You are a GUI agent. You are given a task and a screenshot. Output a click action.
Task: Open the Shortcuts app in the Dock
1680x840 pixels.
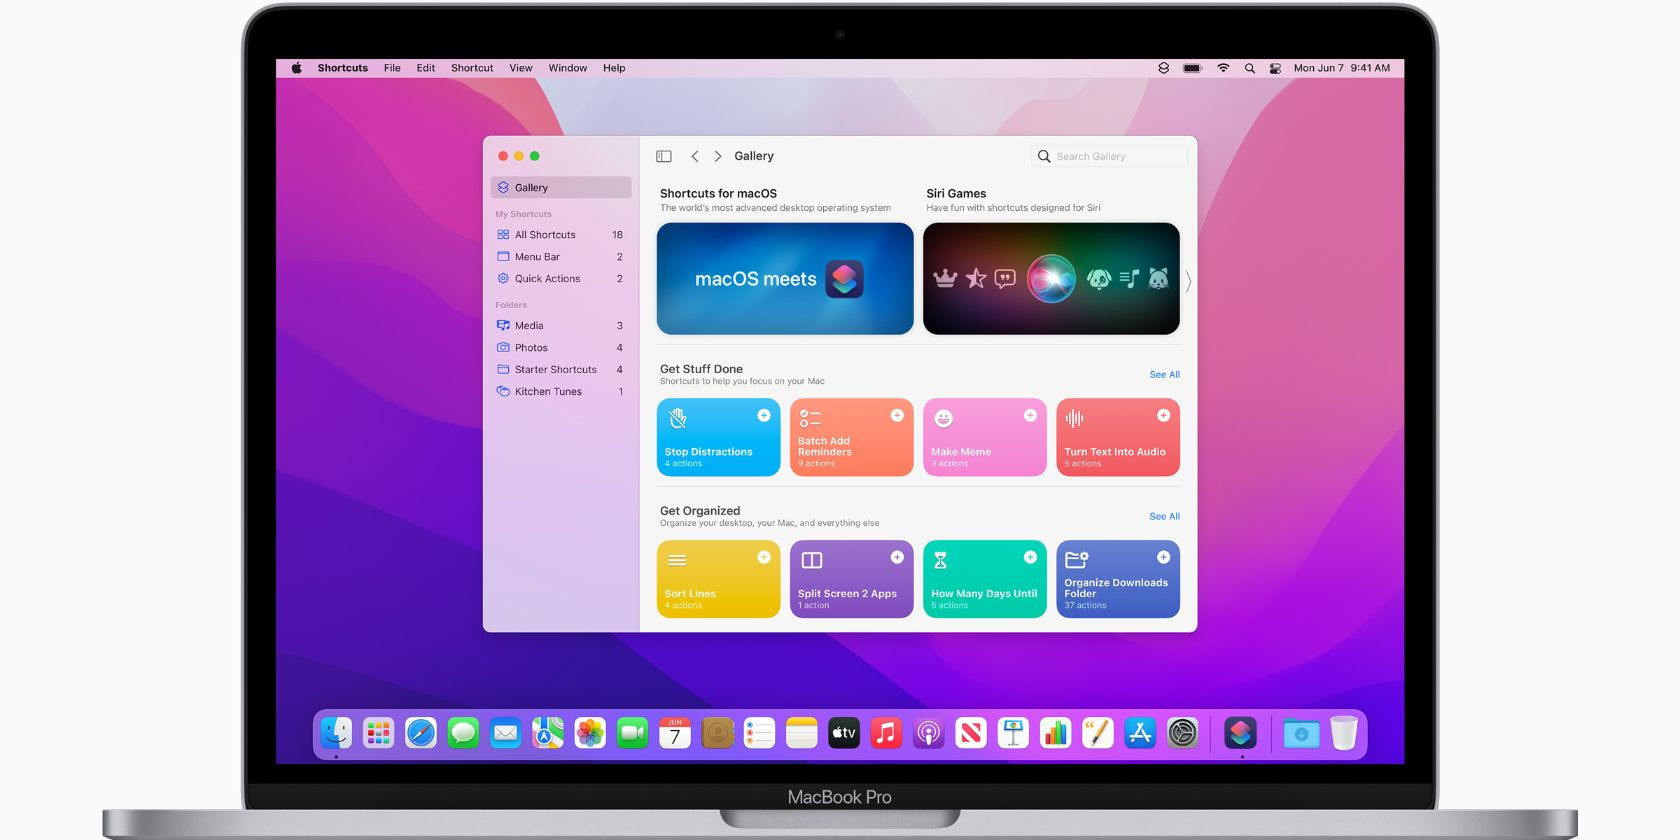1241,734
